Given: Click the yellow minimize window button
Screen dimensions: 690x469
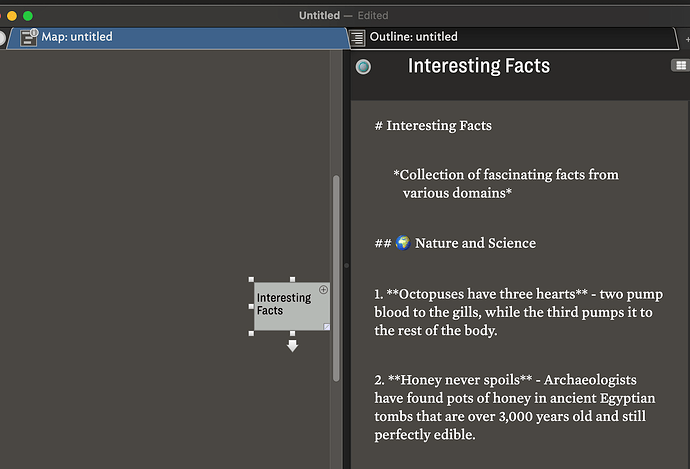Looking at the screenshot, I should click(x=12, y=16).
